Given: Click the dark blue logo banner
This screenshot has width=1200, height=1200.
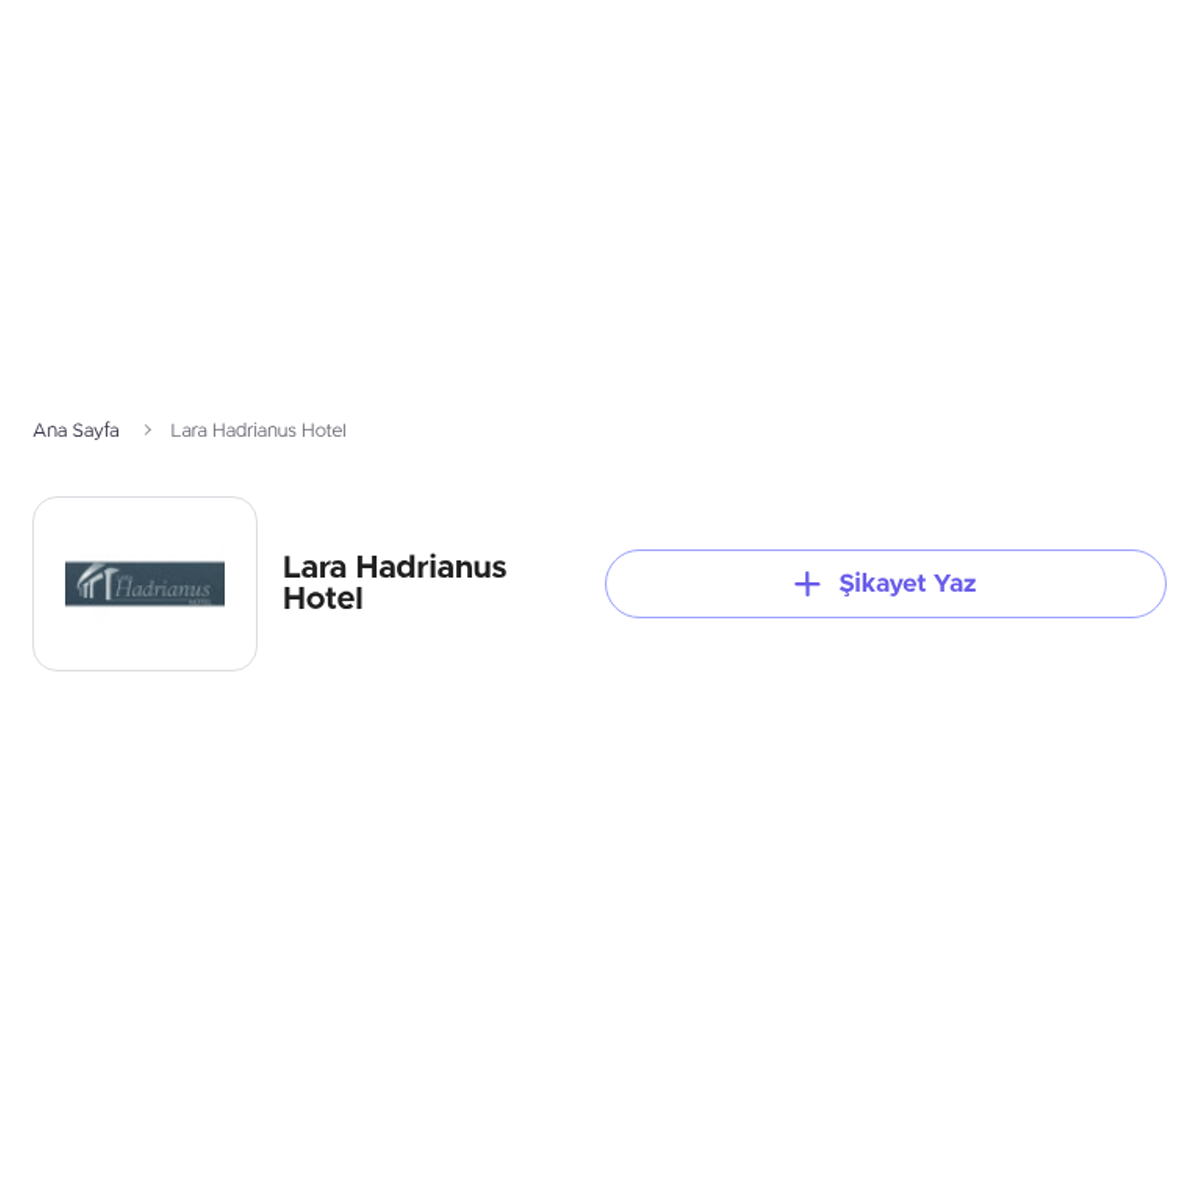Looking at the screenshot, I should pos(145,584).
